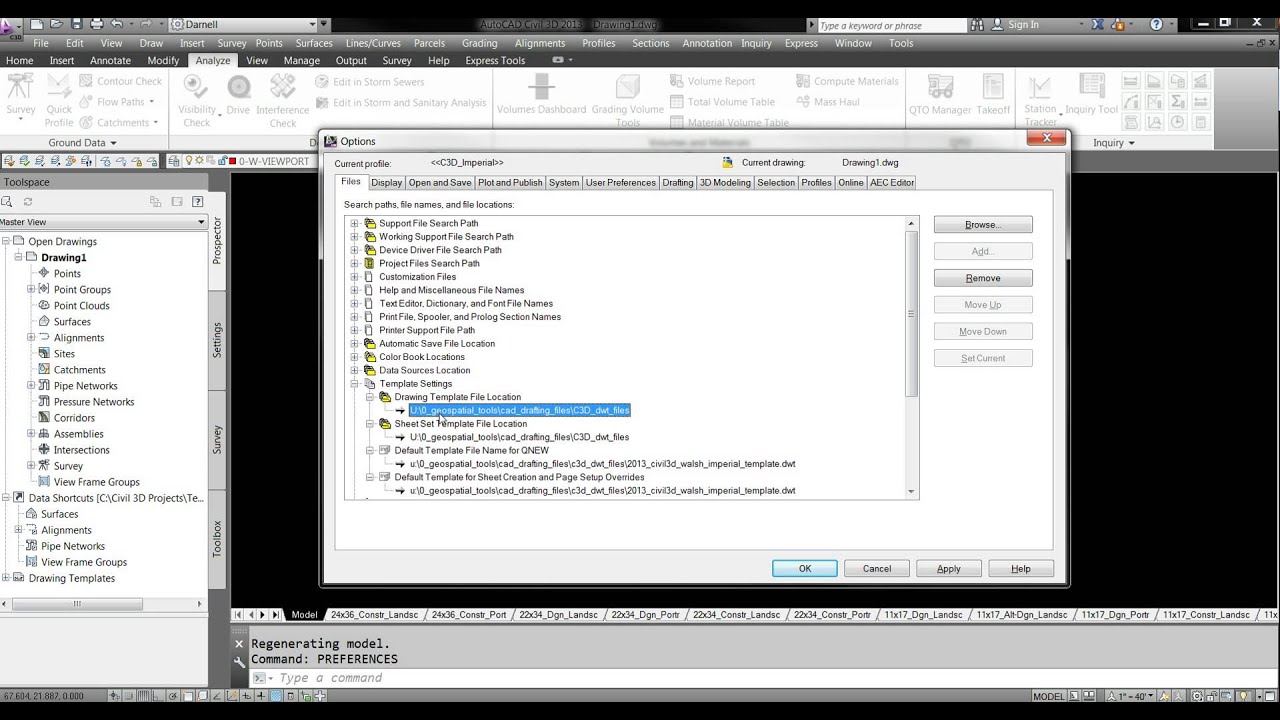Switch to the Plot and Publish tab
This screenshot has width=1280, height=720.
(510, 182)
